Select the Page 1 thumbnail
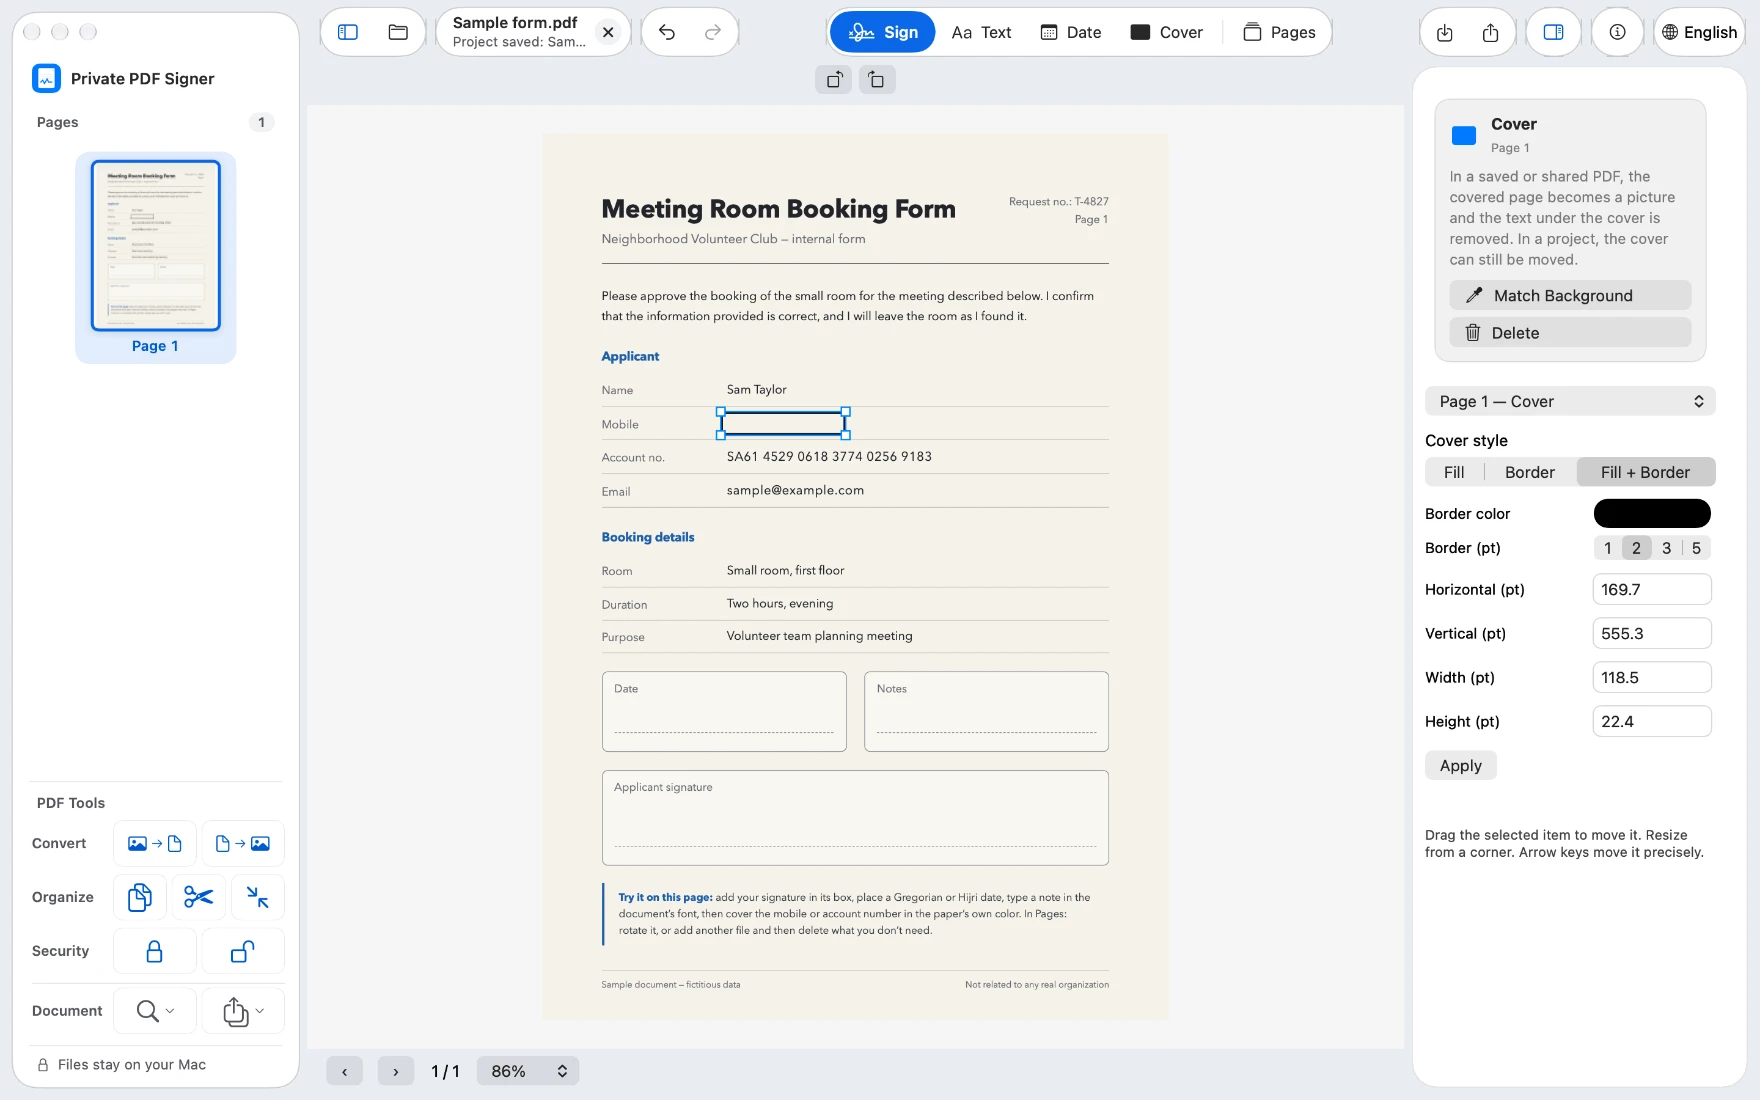The width and height of the screenshot is (1760, 1100). tap(156, 257)
